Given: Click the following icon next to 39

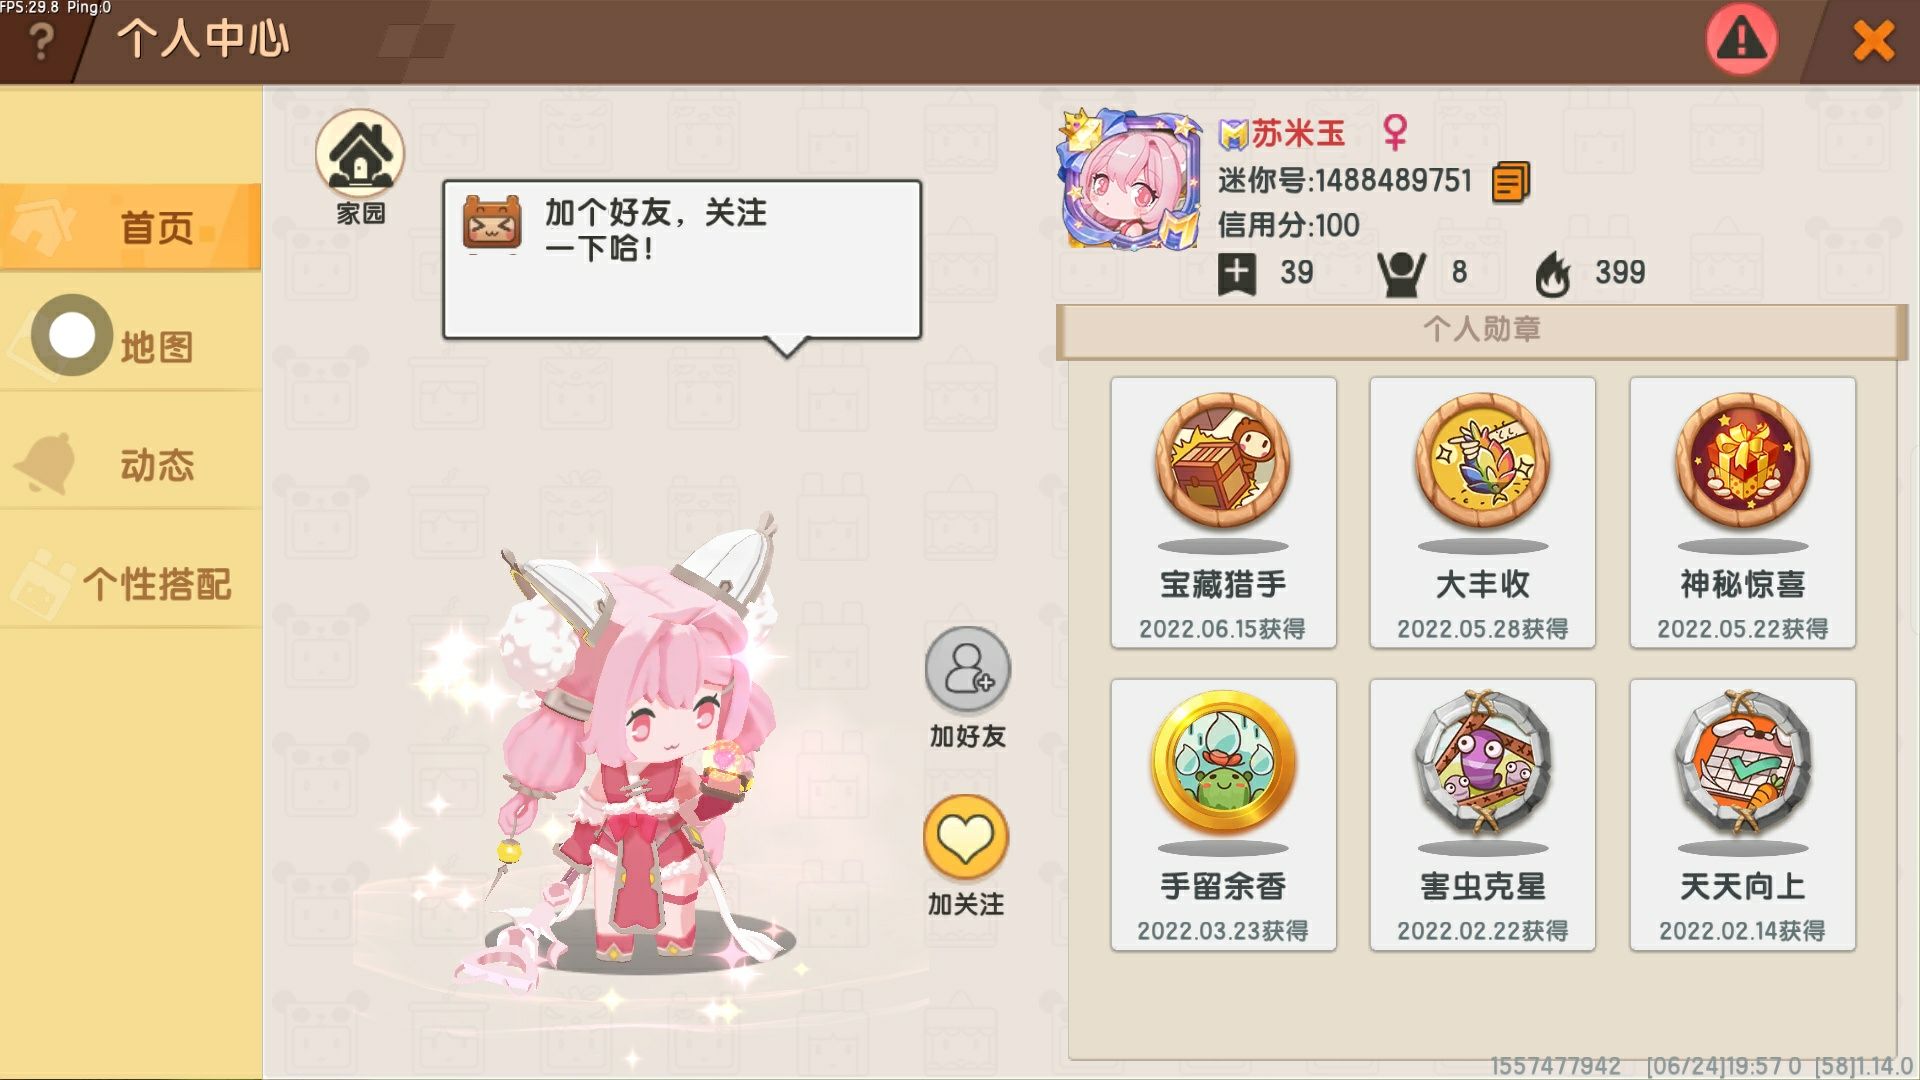Looking at the screenshot, I should 1237,273.
